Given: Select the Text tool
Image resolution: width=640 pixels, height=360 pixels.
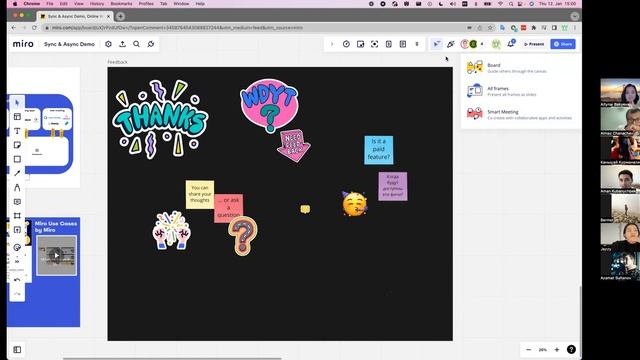Looking at the screenshot, I should [17, 131].
